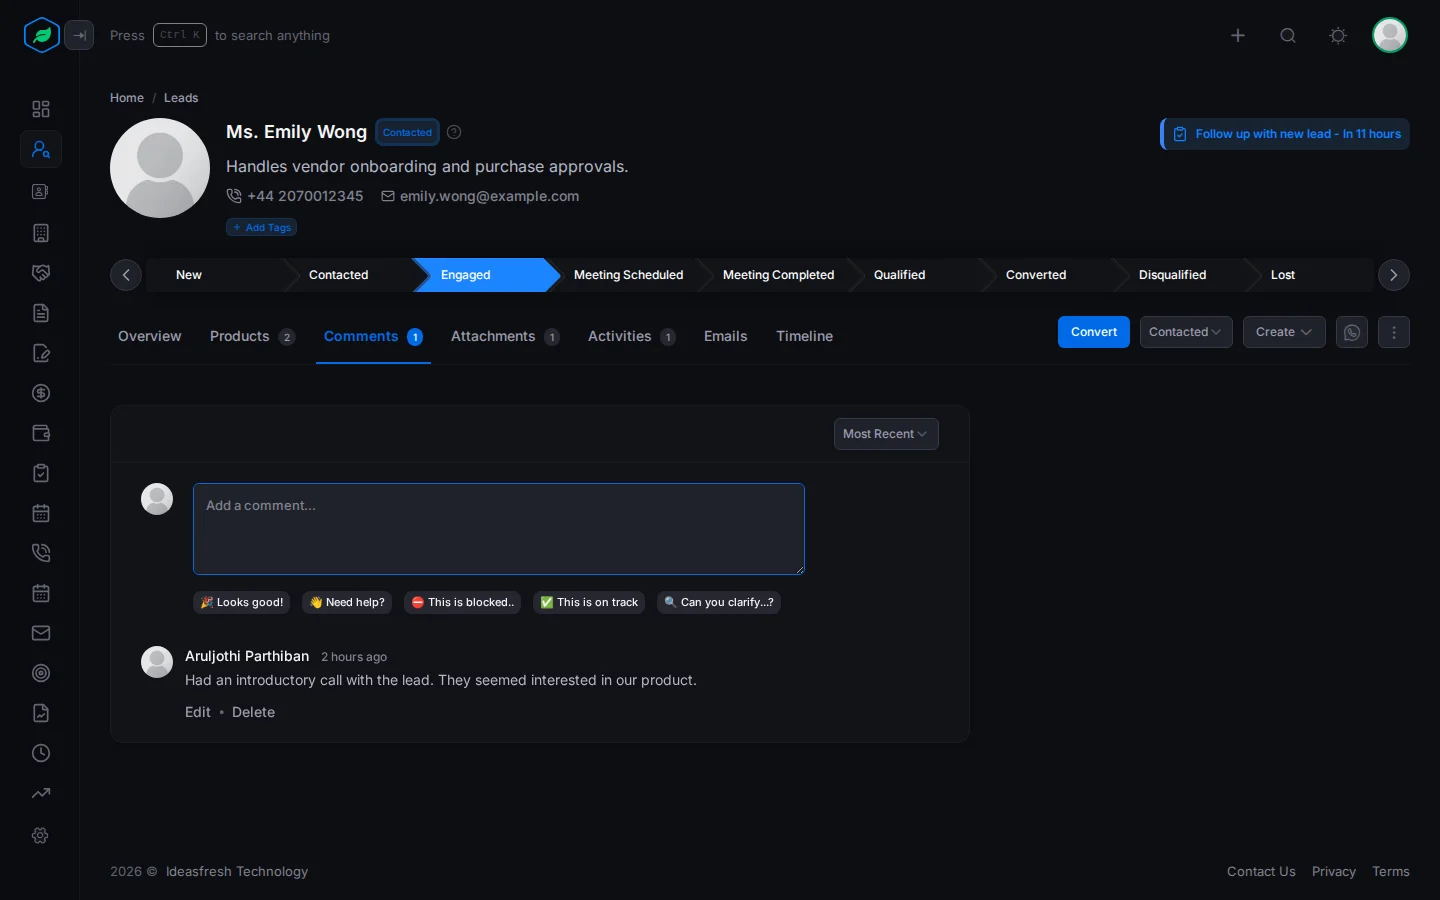Toggle the sidebar collapse arrow button
Screen dimensions: 1440x900
click(79, 36)
